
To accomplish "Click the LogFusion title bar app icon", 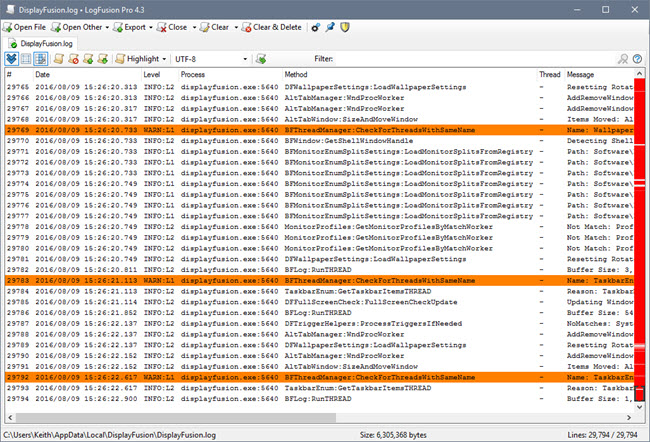I will click(x=10, y=10).
